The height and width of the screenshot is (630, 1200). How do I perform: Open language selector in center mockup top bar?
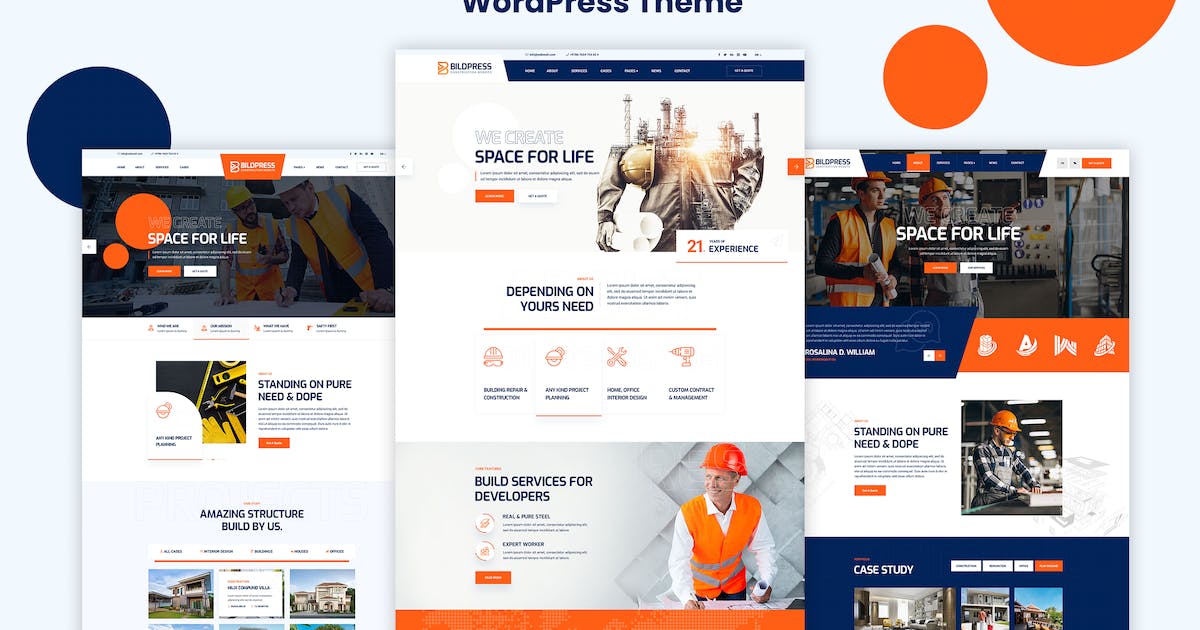(x=758, y=55)
